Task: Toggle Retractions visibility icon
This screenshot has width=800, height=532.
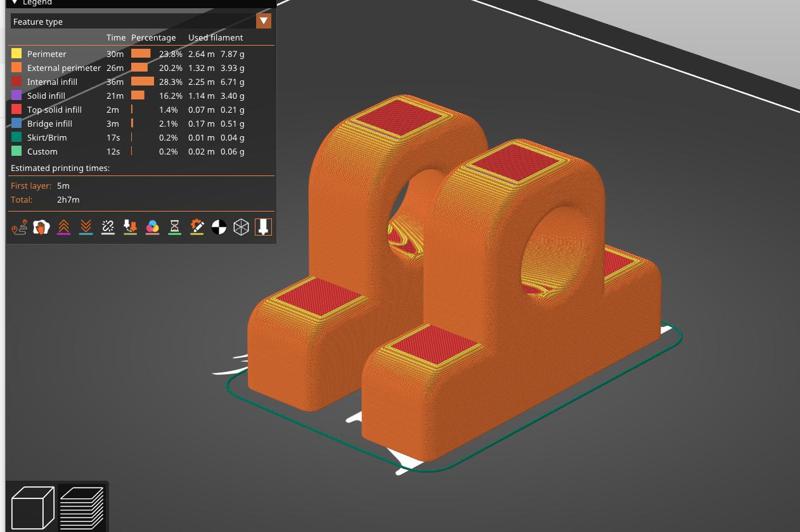Action: point(64,226)
